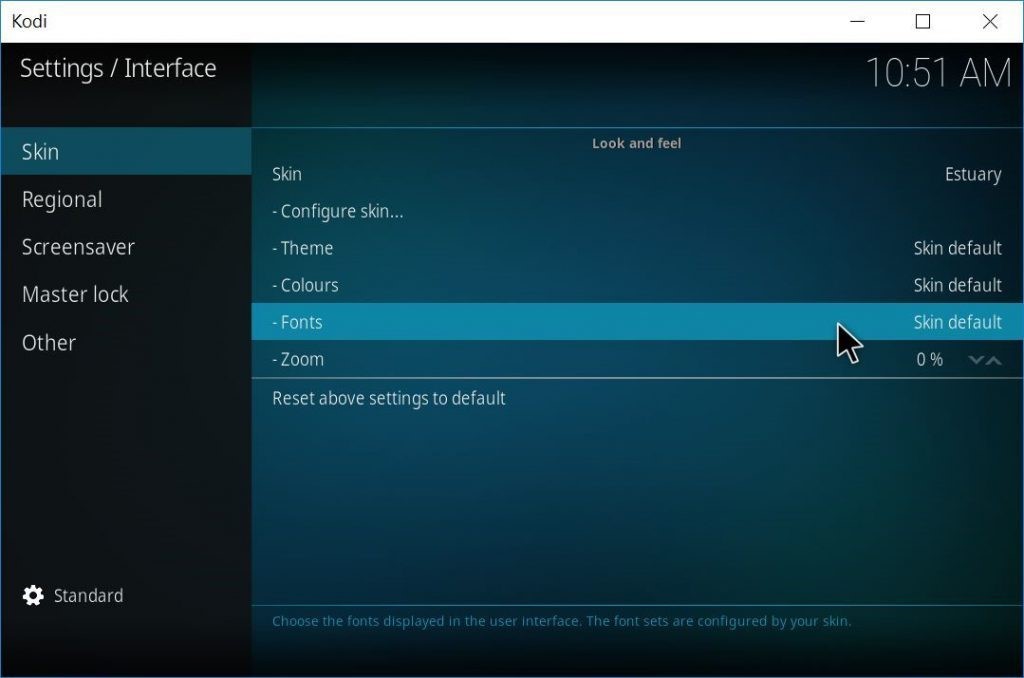Click the Zoom 0 % value
The image size is (1024, 678).
click(929, 359)
